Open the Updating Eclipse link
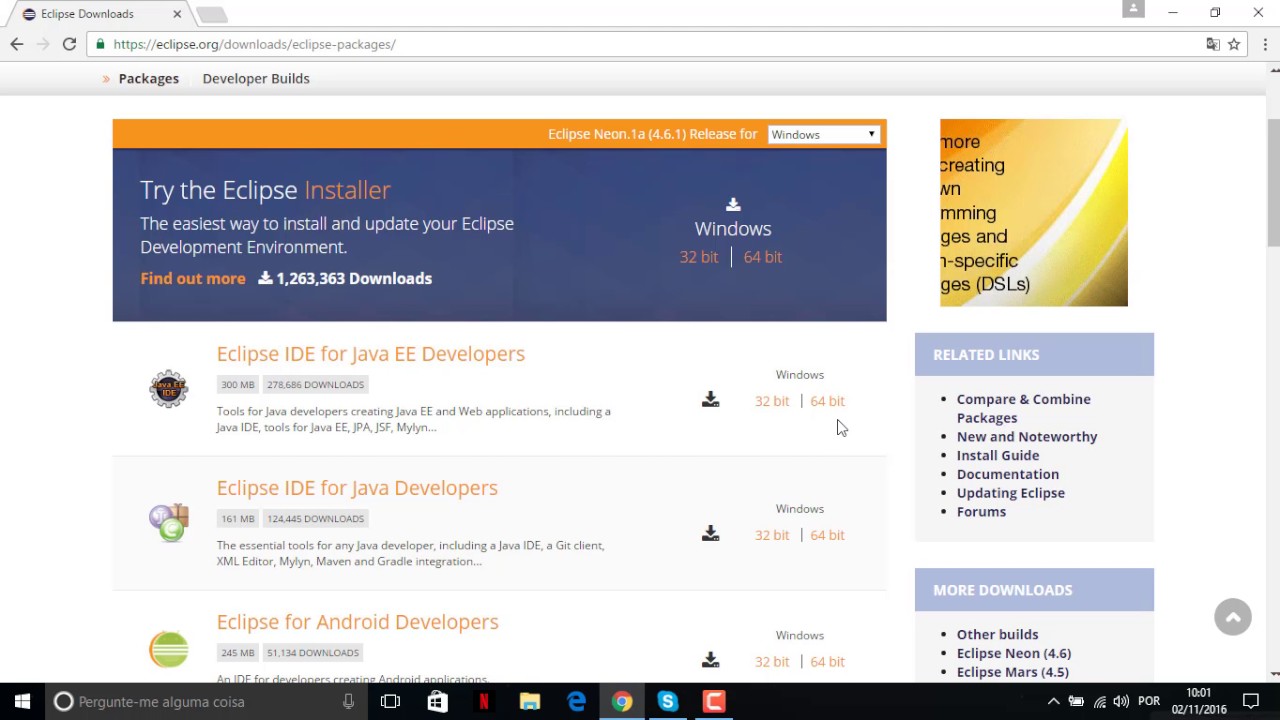1280x720 pixels. (x=1011, y=492)
